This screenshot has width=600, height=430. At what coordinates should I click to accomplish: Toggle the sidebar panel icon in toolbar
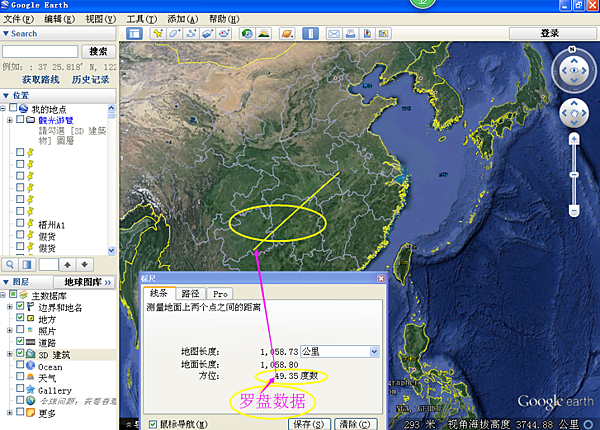(x=134, y=34)
